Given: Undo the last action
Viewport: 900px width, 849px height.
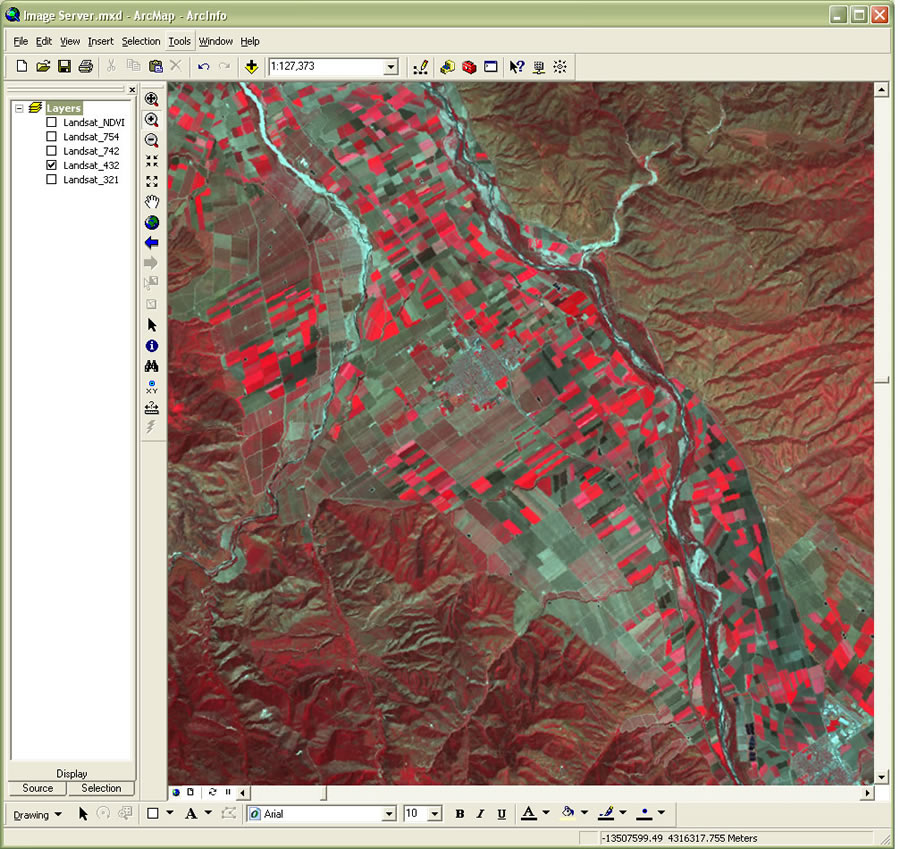Looking at the screenshot, I should click(x=203, y=67).
